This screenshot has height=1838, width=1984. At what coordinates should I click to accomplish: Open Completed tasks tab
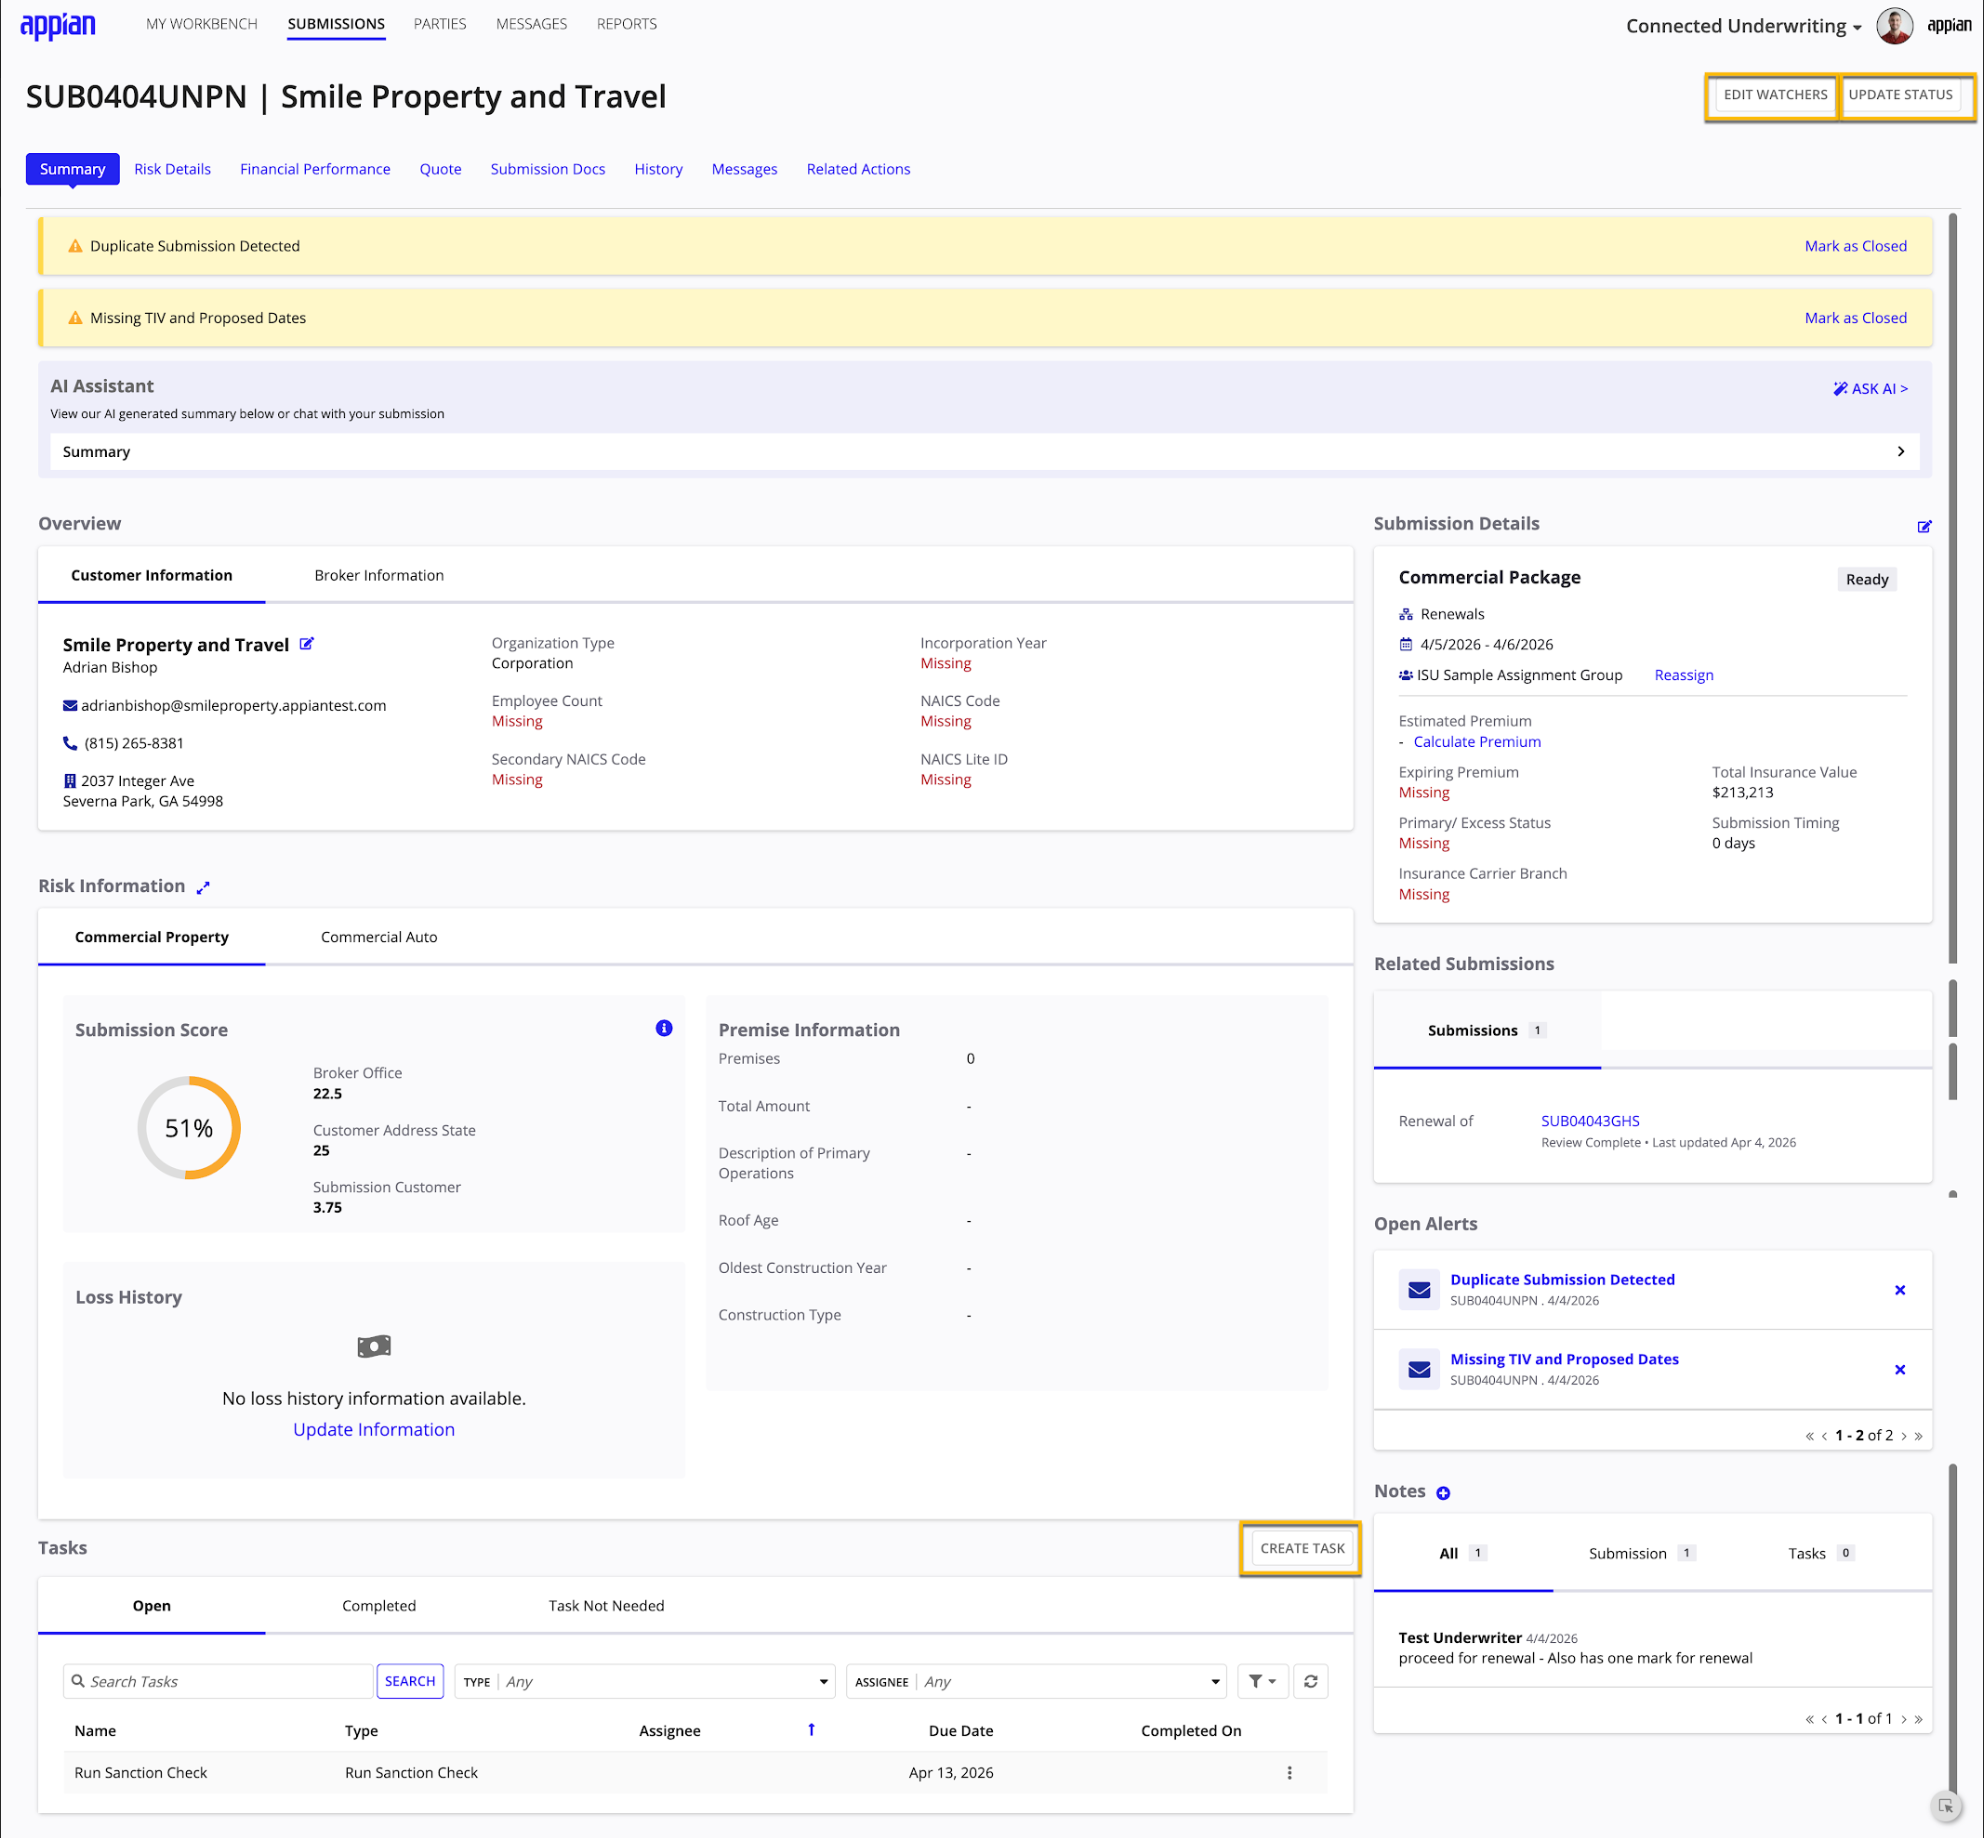379,1606
